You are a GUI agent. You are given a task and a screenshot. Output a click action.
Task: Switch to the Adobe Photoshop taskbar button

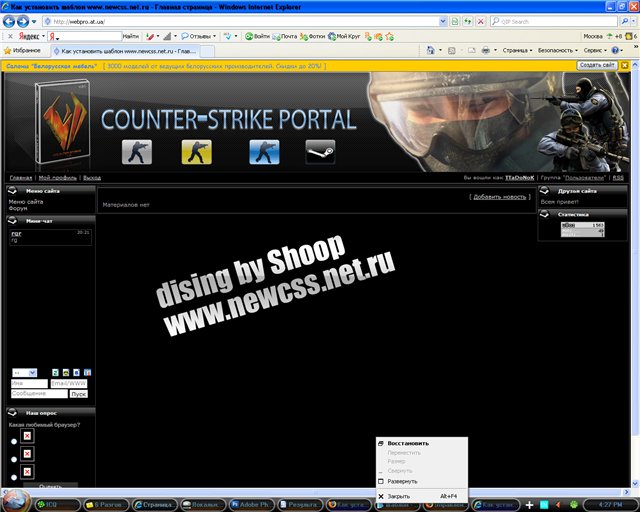coord(251,505)
